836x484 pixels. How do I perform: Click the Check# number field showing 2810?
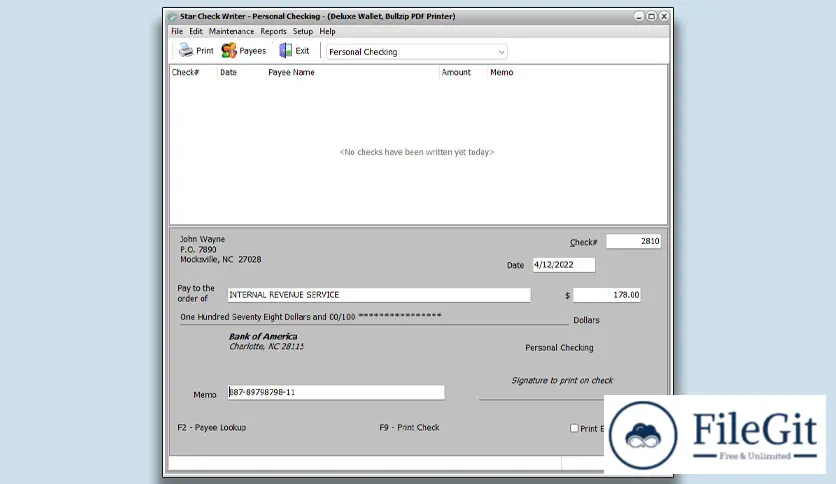(x=633, y=241)
